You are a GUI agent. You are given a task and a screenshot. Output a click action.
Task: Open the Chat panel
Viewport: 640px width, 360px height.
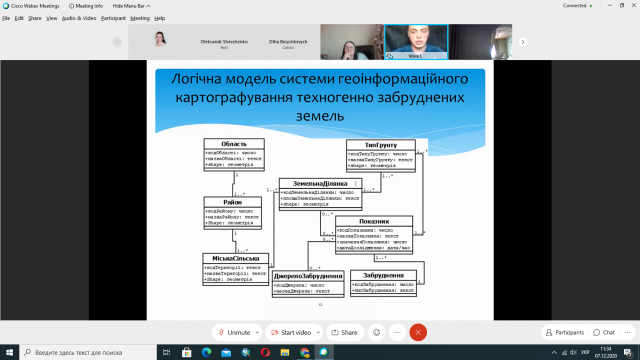pyautogui.click(x=604, y=333)
